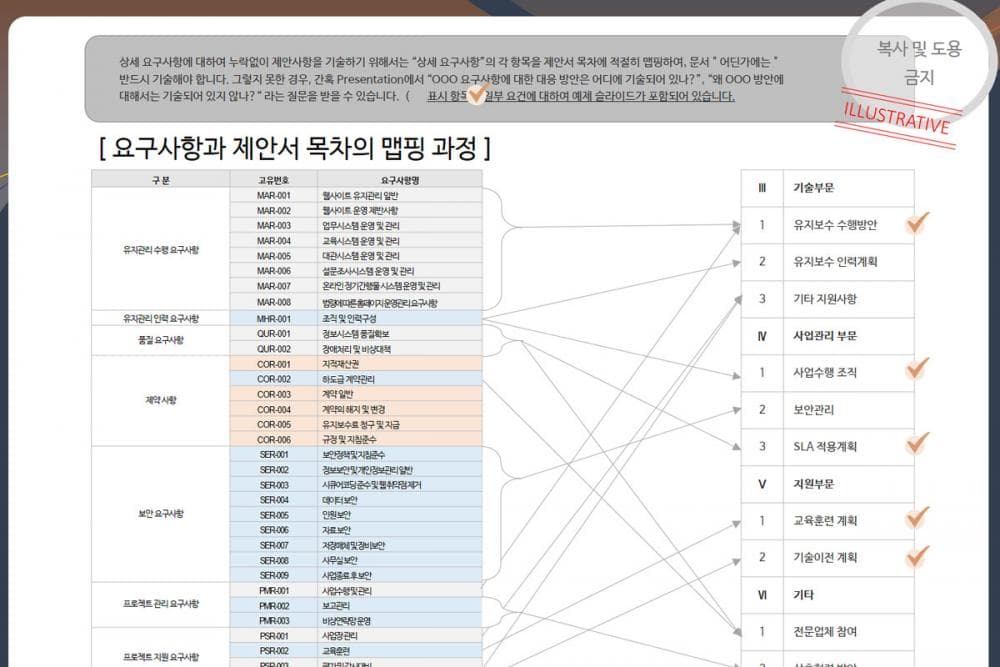Select the MAR-004 cell
The height and width of the screenshot is (667, 1000).
[x=274, y=241]
